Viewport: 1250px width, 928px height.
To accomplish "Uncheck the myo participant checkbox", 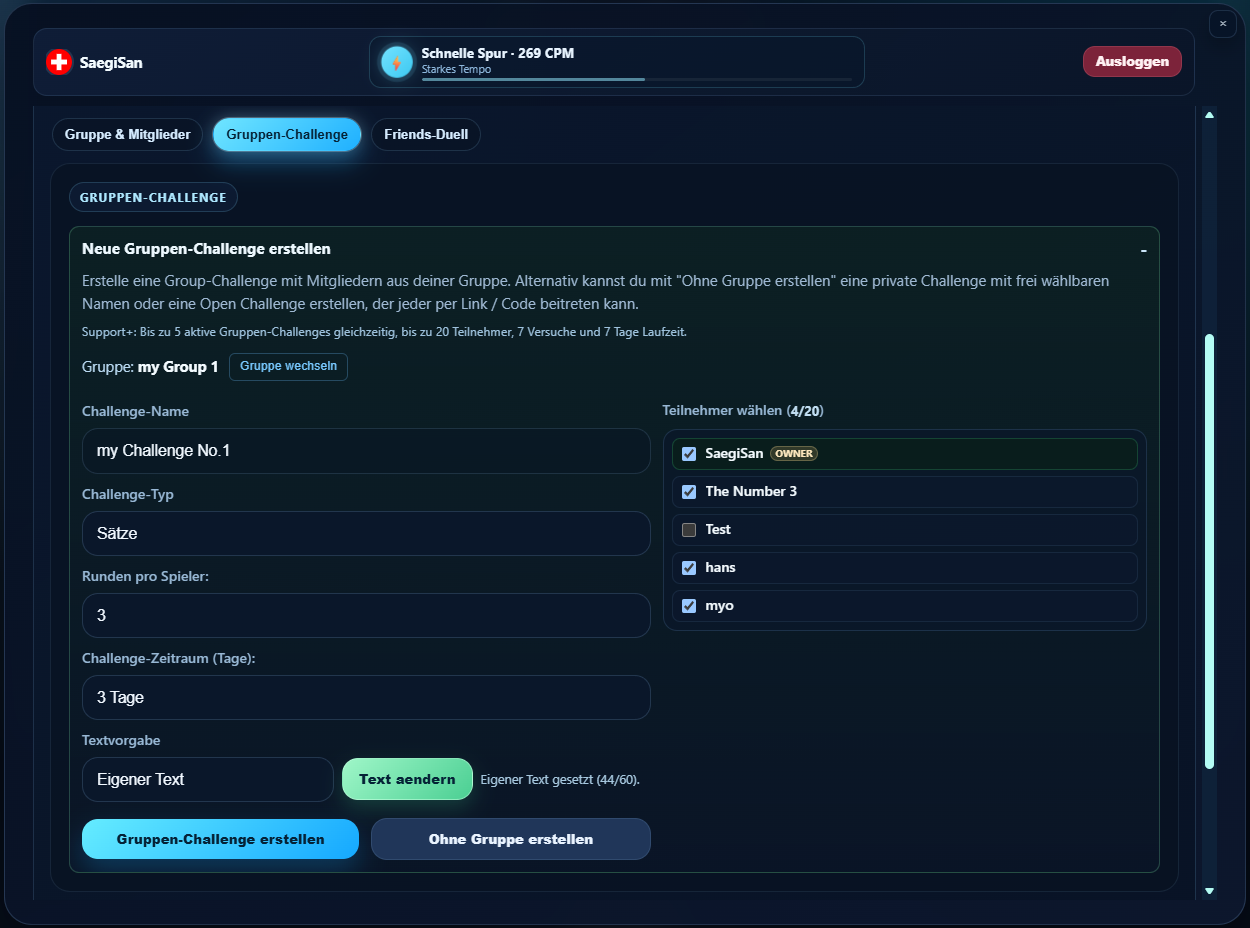I will [689, 606].
